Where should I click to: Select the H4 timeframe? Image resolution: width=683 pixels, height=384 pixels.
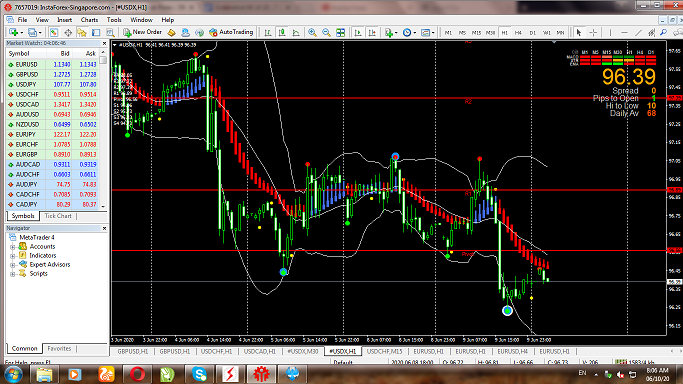518,33
